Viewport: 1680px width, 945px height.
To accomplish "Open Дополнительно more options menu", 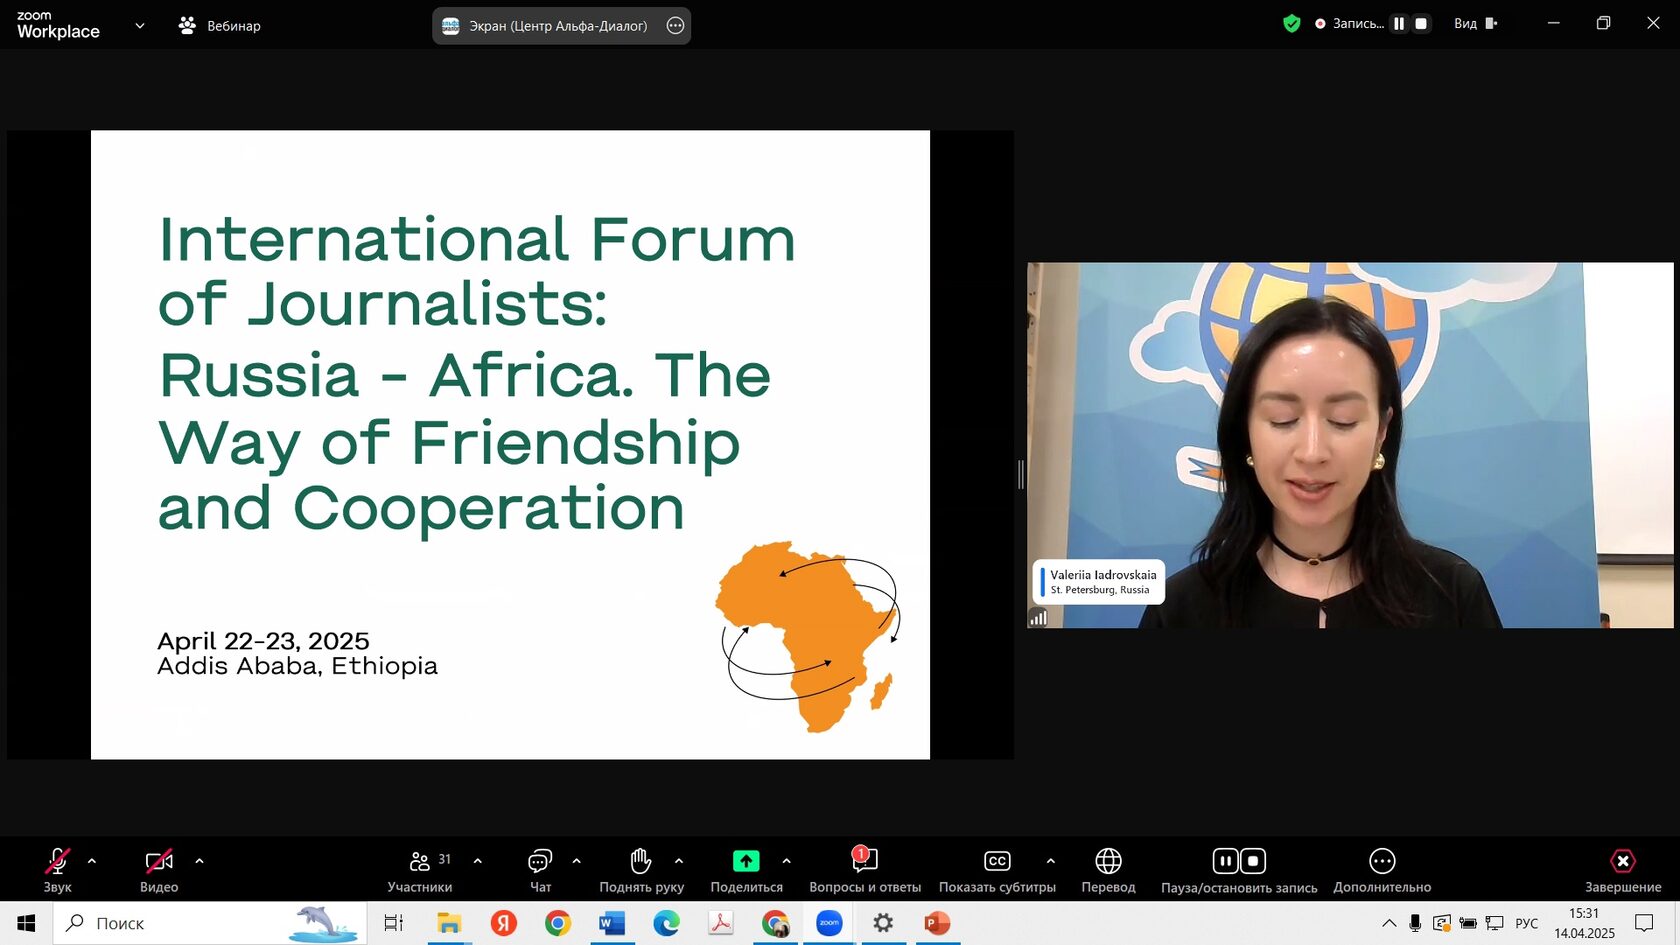I will pos(1382,869).
